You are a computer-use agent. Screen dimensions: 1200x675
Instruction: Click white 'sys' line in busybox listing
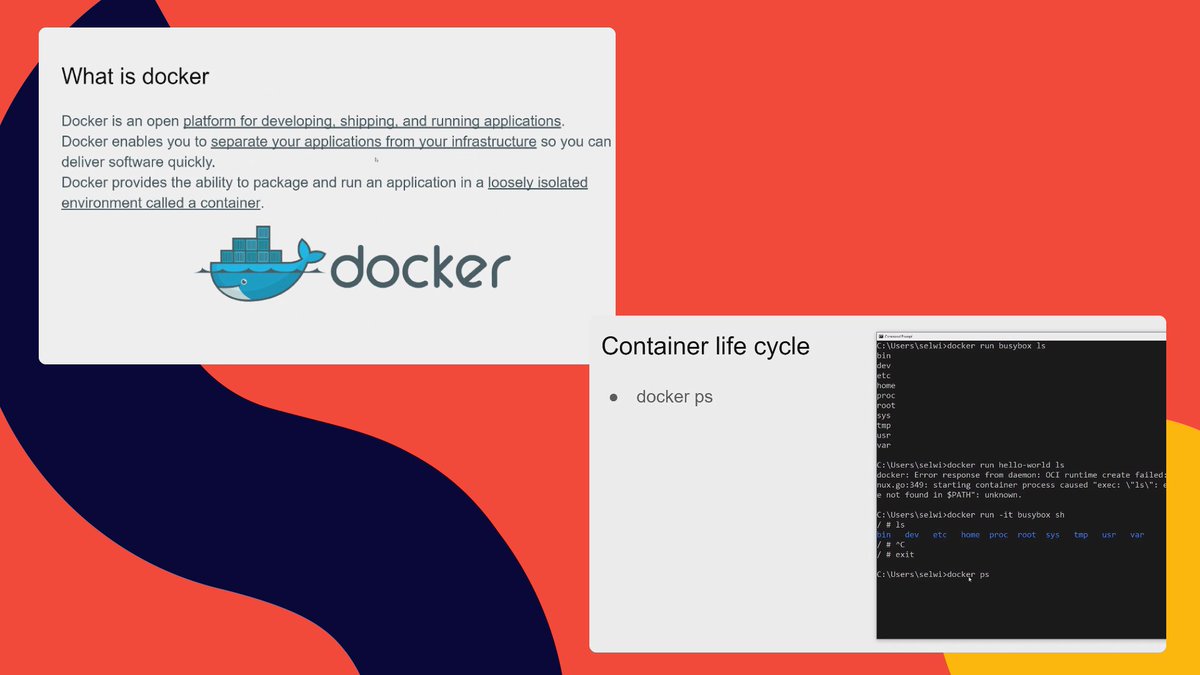click(x=883, y=415)
